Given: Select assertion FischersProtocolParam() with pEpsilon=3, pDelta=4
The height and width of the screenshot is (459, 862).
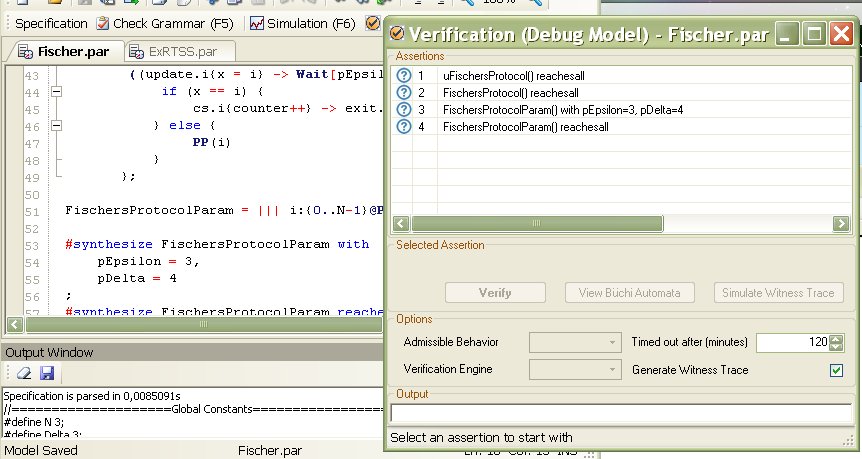Looking at the screenshot, I should coord(563,110).
